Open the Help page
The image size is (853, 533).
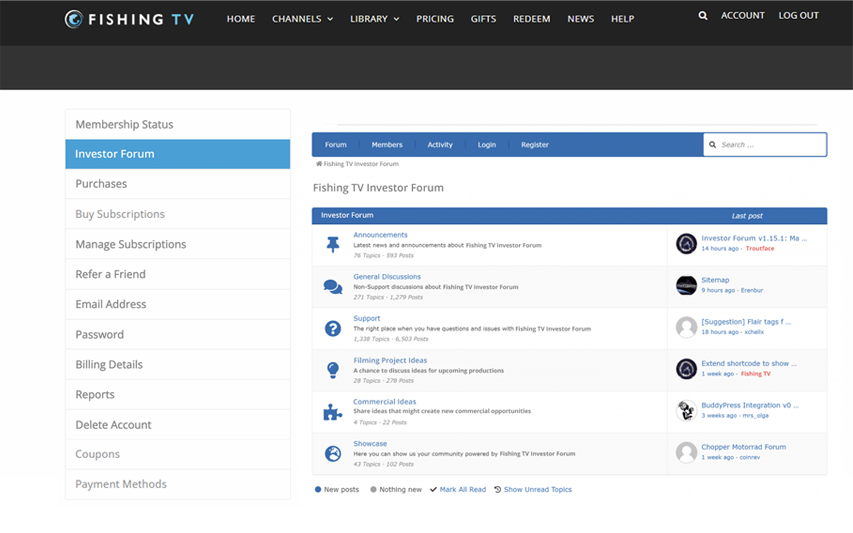[622, 19]
